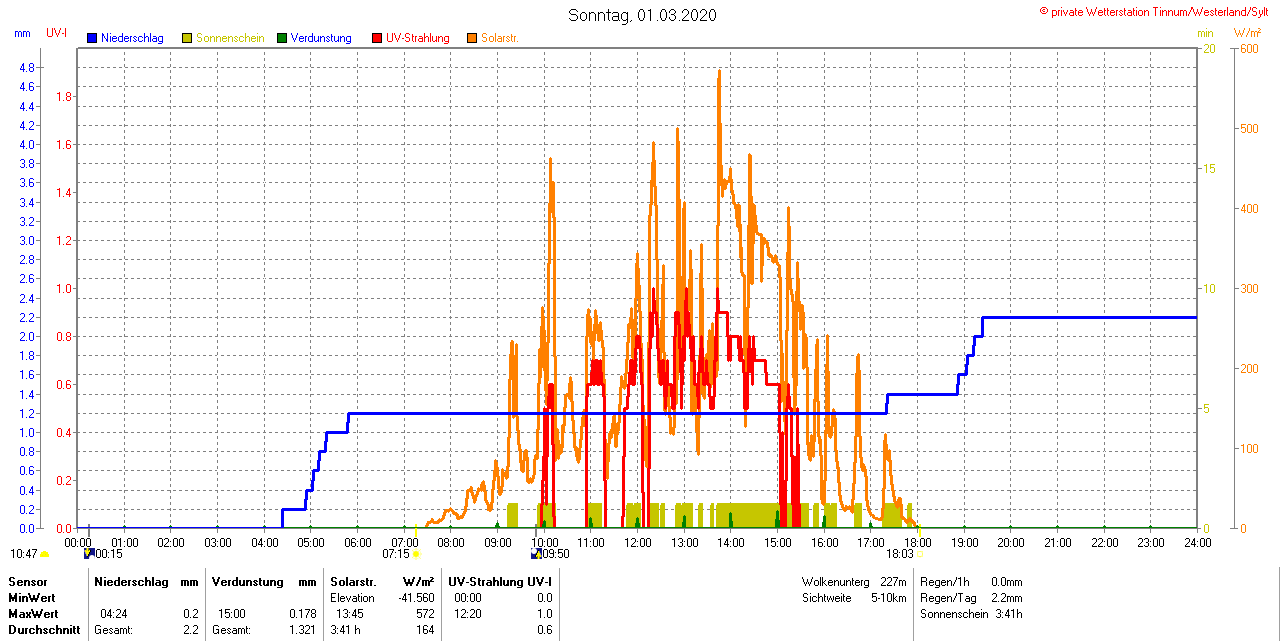Select the Sonnenschein legend label
Viewport: 1280px width, 641px height.
[230, 38]
